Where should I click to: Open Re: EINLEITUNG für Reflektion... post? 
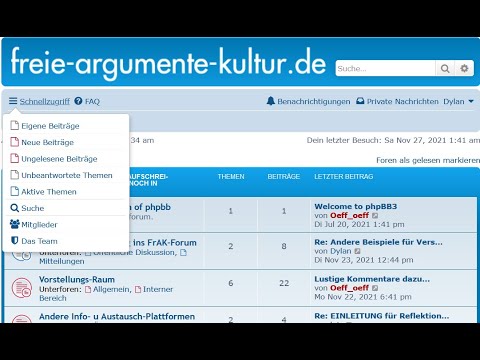click(x=382, y=315)
